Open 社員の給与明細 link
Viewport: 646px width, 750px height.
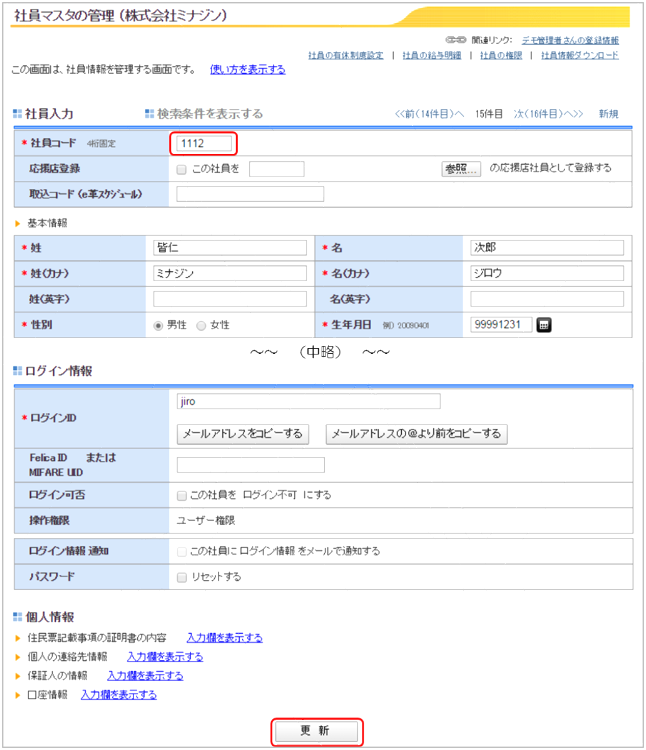coord(432,55)
